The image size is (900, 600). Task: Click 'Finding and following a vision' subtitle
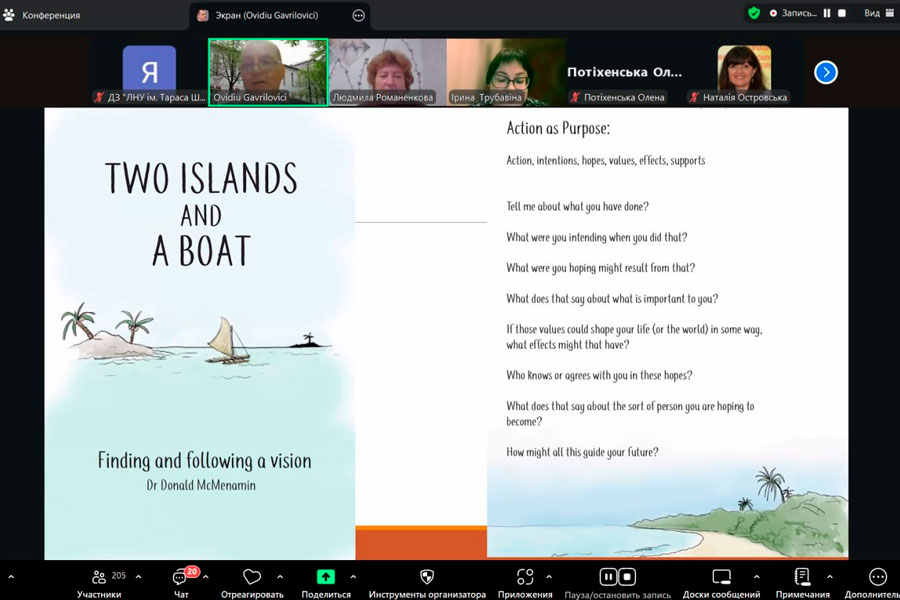pyautogui.click(x=204, y=460)
